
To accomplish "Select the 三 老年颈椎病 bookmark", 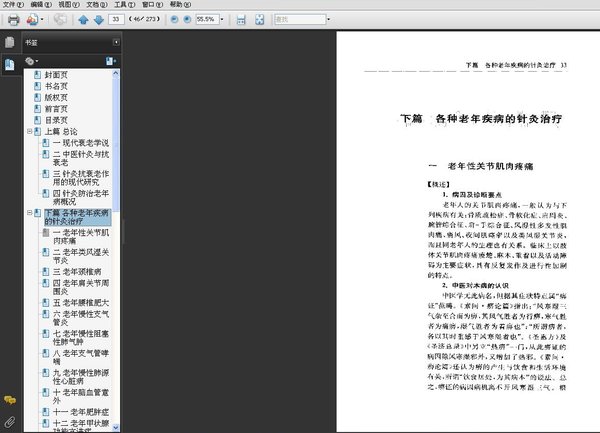I will (x=75, y=271).
